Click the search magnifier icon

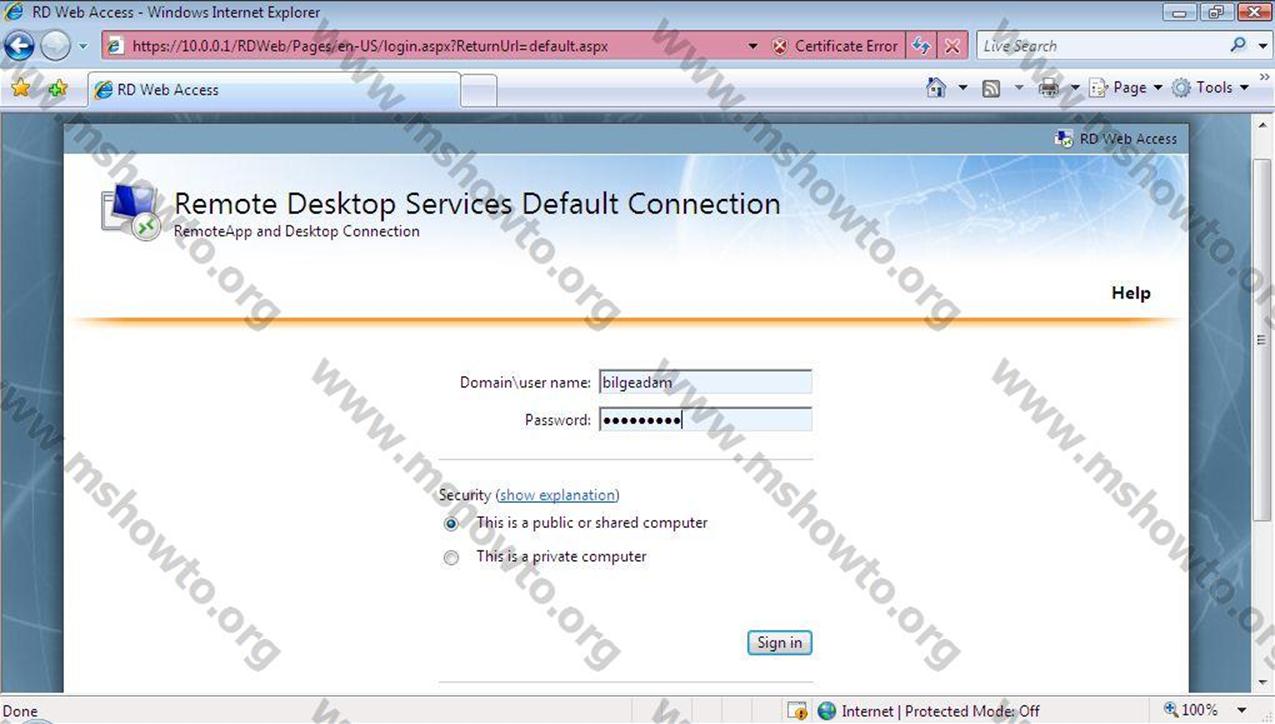(x=1238, y=45)
